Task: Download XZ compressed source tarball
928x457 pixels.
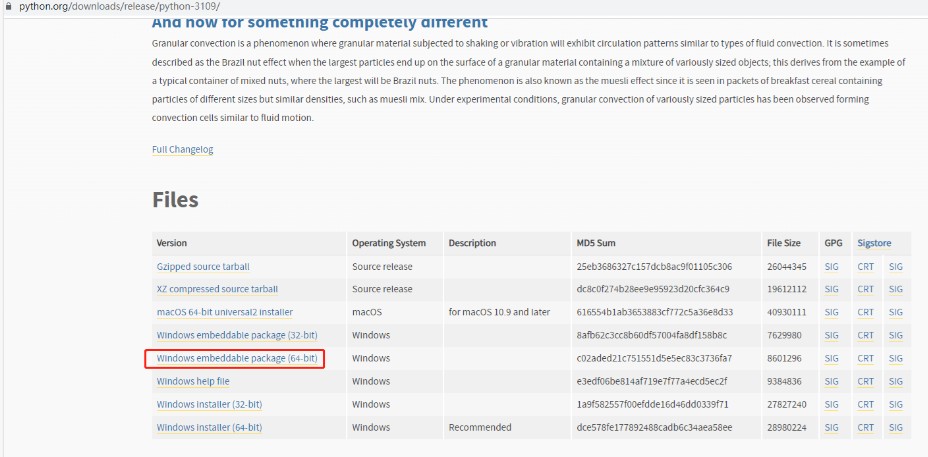Action: (x=217, y=289)
